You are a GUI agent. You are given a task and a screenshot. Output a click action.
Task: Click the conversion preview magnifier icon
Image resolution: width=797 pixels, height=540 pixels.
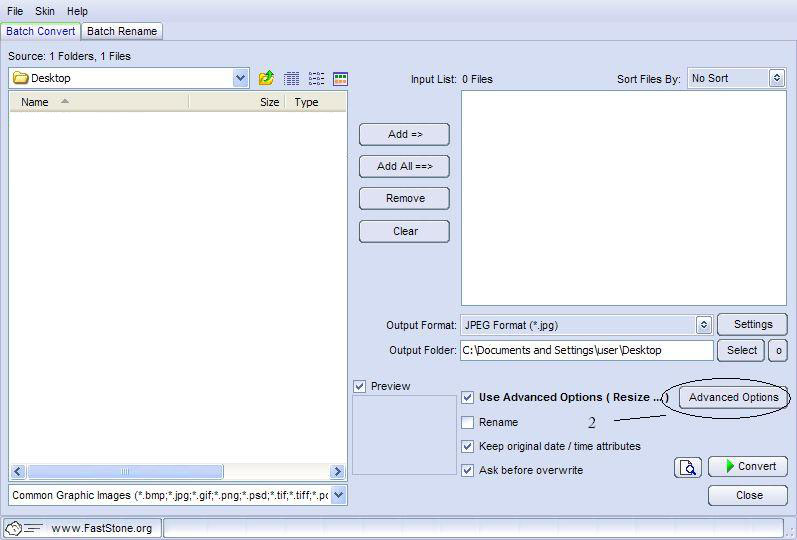click(688, 467)
